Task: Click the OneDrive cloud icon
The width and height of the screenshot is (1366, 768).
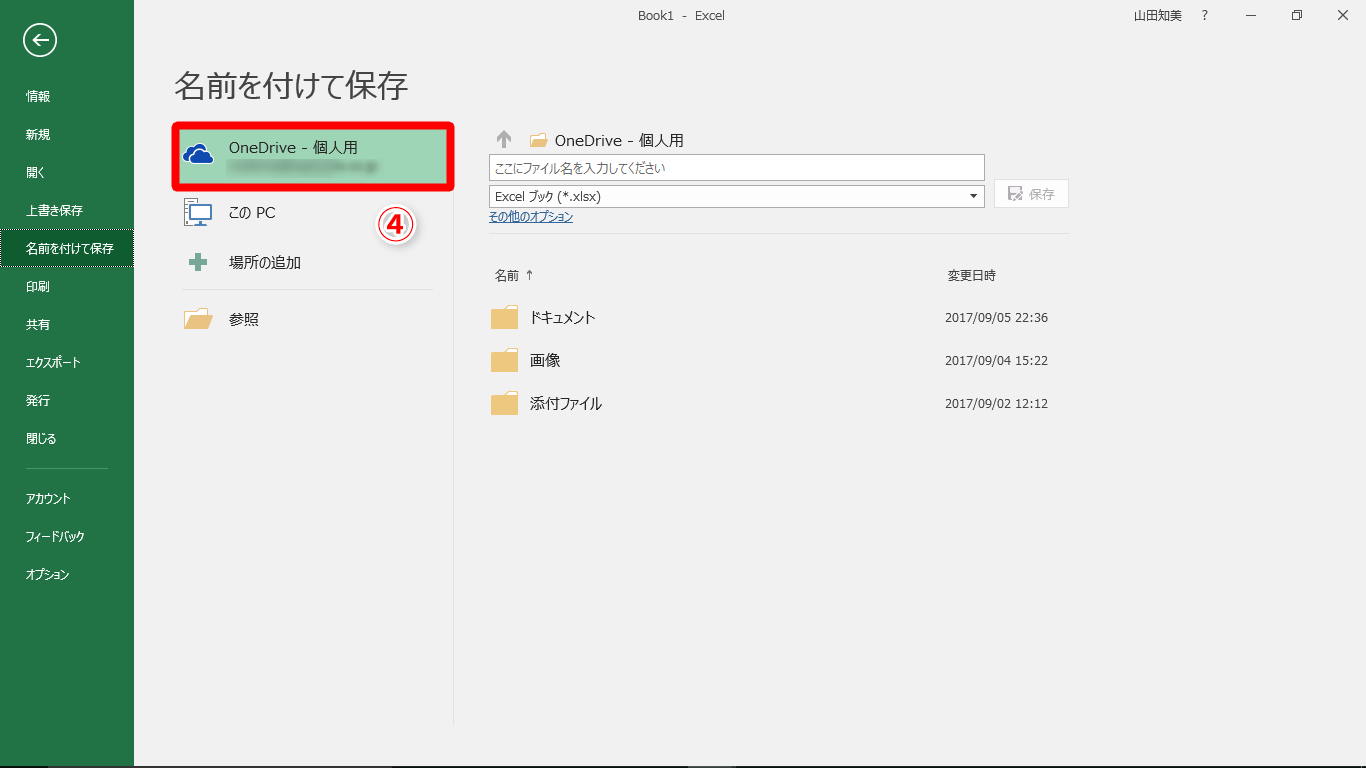Action: click(198, 155)
